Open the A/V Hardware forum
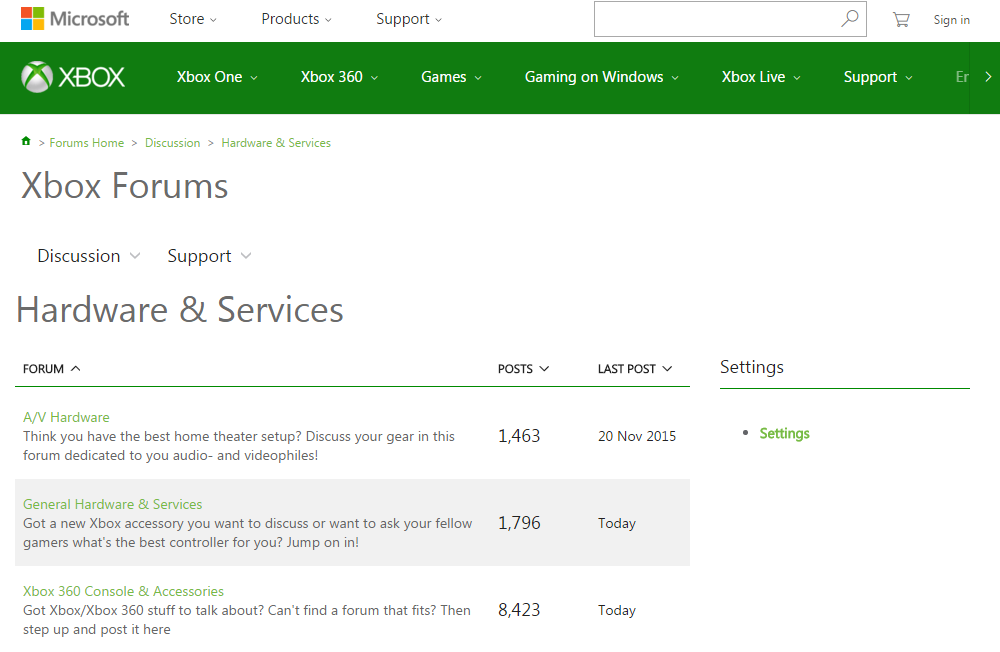1000x652 pixels. click(x=66, y=417)
